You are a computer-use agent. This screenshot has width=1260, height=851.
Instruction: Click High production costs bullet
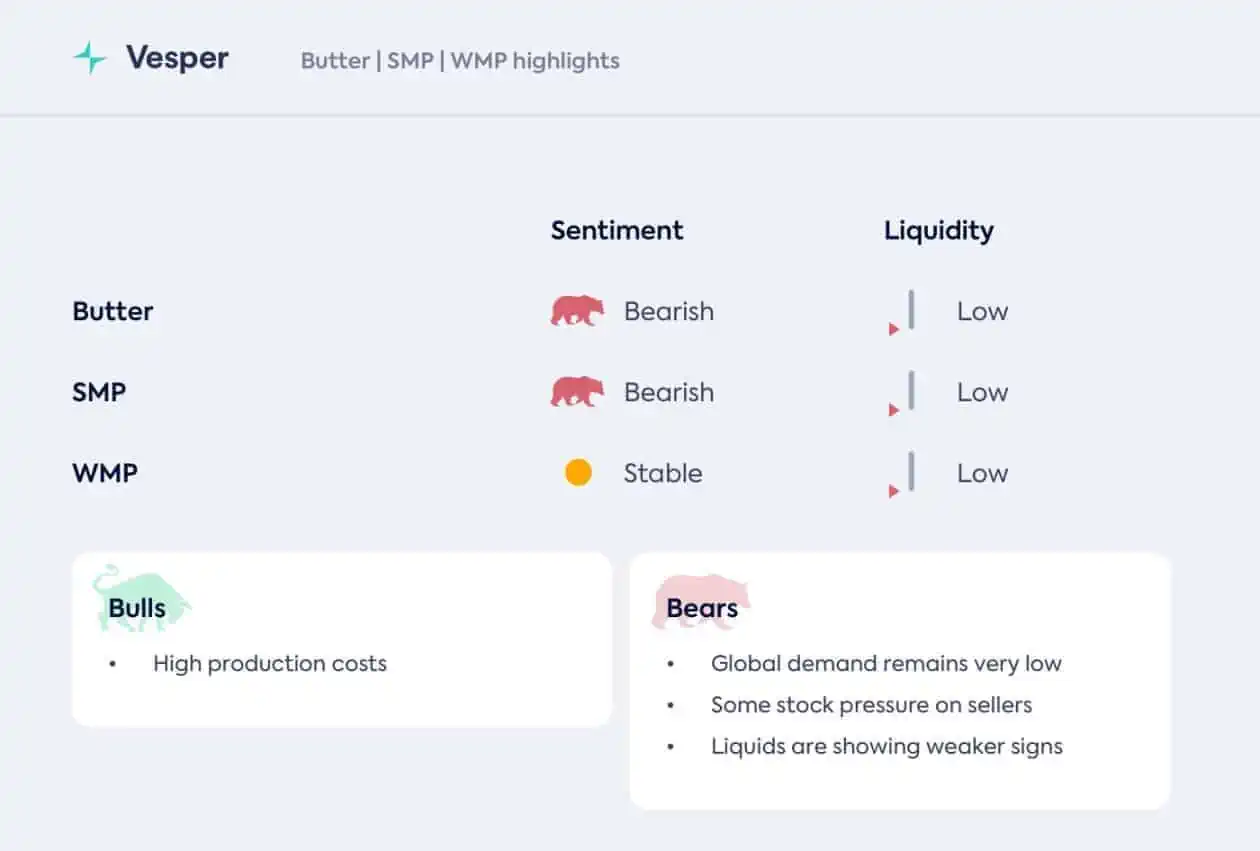tap(270, 663)
